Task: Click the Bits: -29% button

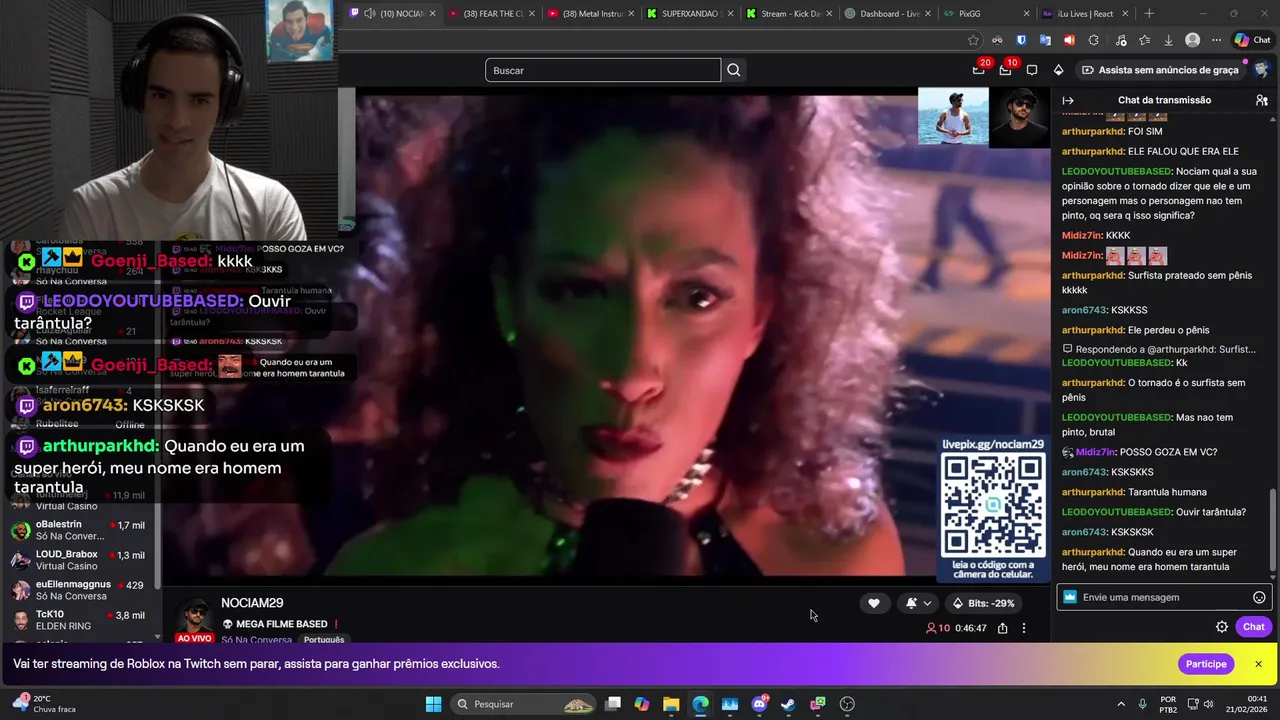Action: (x=983, y=603)
